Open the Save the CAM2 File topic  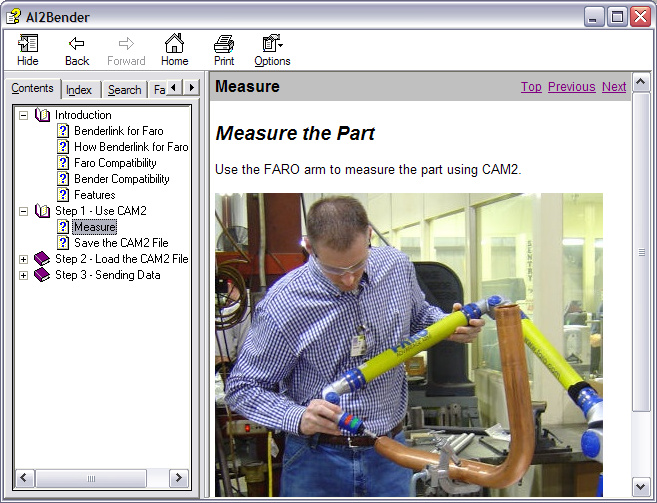121,243
